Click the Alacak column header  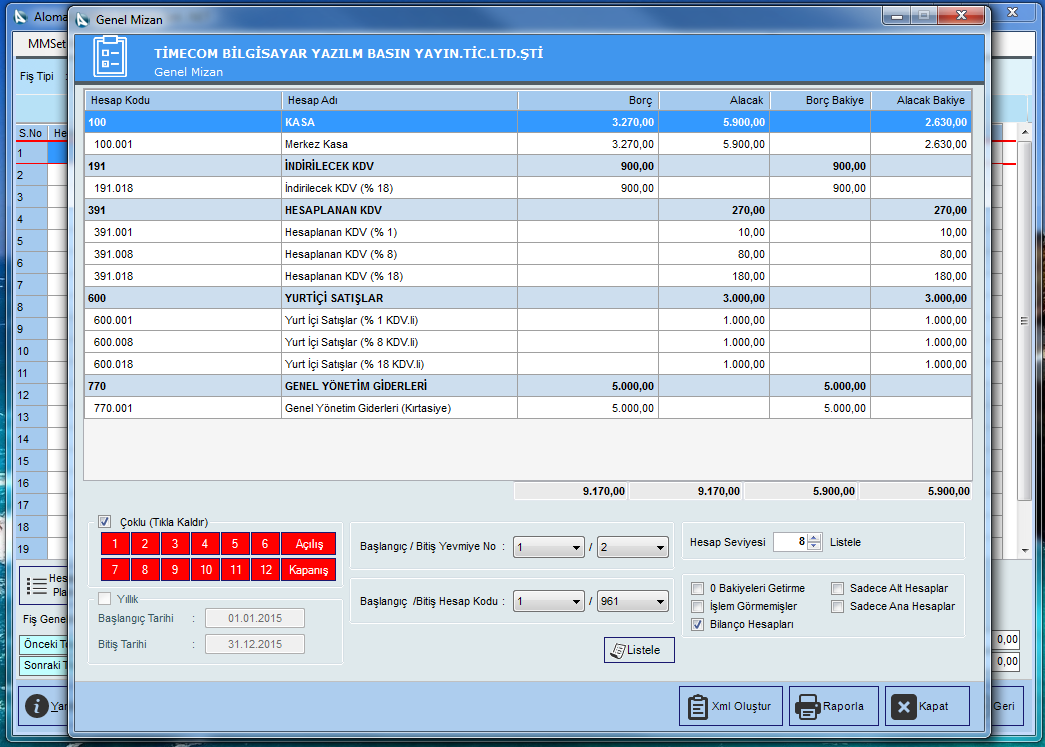click(x=714, y=101)
